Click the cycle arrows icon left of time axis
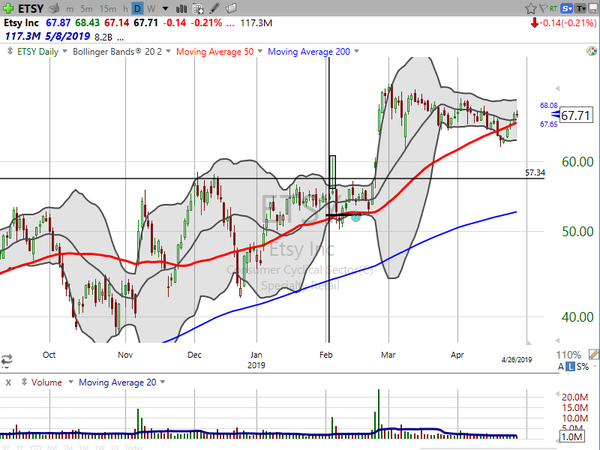This screenshot has width=600, height=450. pyautogui.click(x=6, y=359)
